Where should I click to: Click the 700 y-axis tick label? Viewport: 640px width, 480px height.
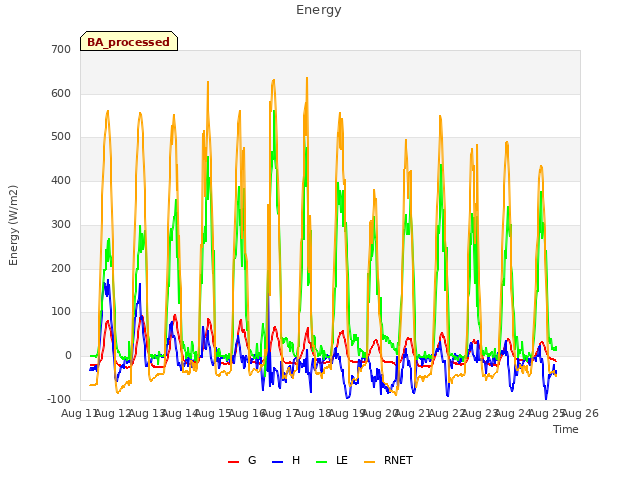(x=61, y=49)
